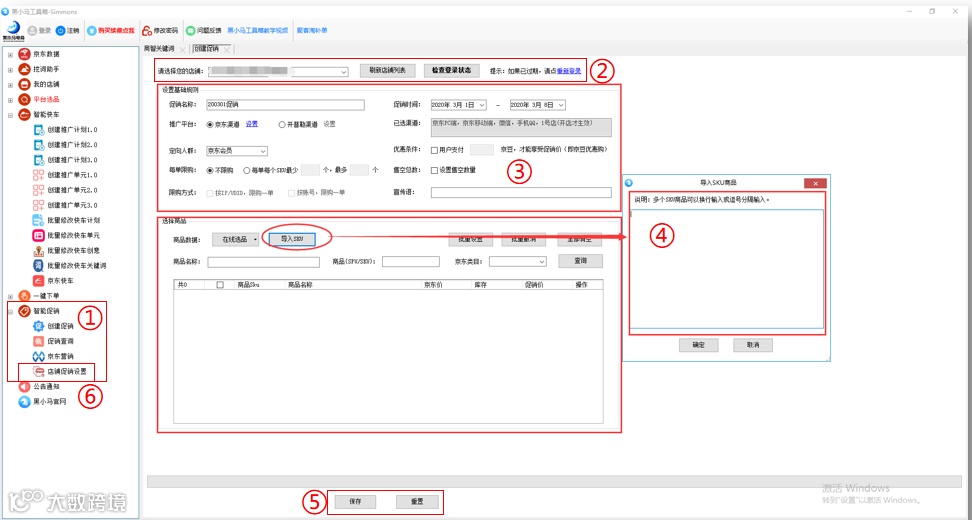This screenshot has height=520, width=972.
Task: Check the 按账号限购一单 checkbox
Action: (x=291, y=193)
